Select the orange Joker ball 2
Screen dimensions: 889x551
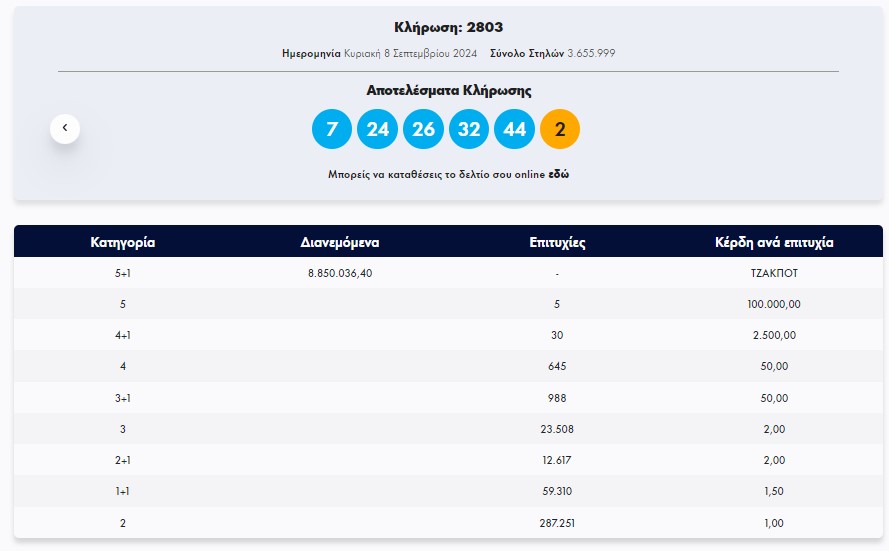click(560, 129)
